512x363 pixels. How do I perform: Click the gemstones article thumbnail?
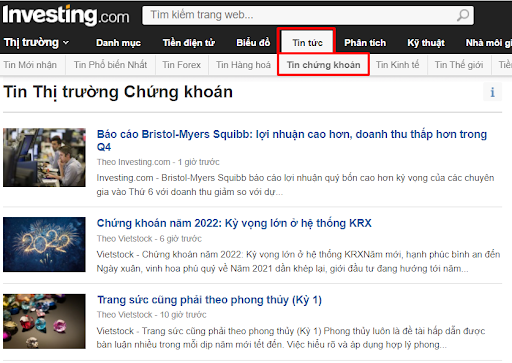coord(44,321)
